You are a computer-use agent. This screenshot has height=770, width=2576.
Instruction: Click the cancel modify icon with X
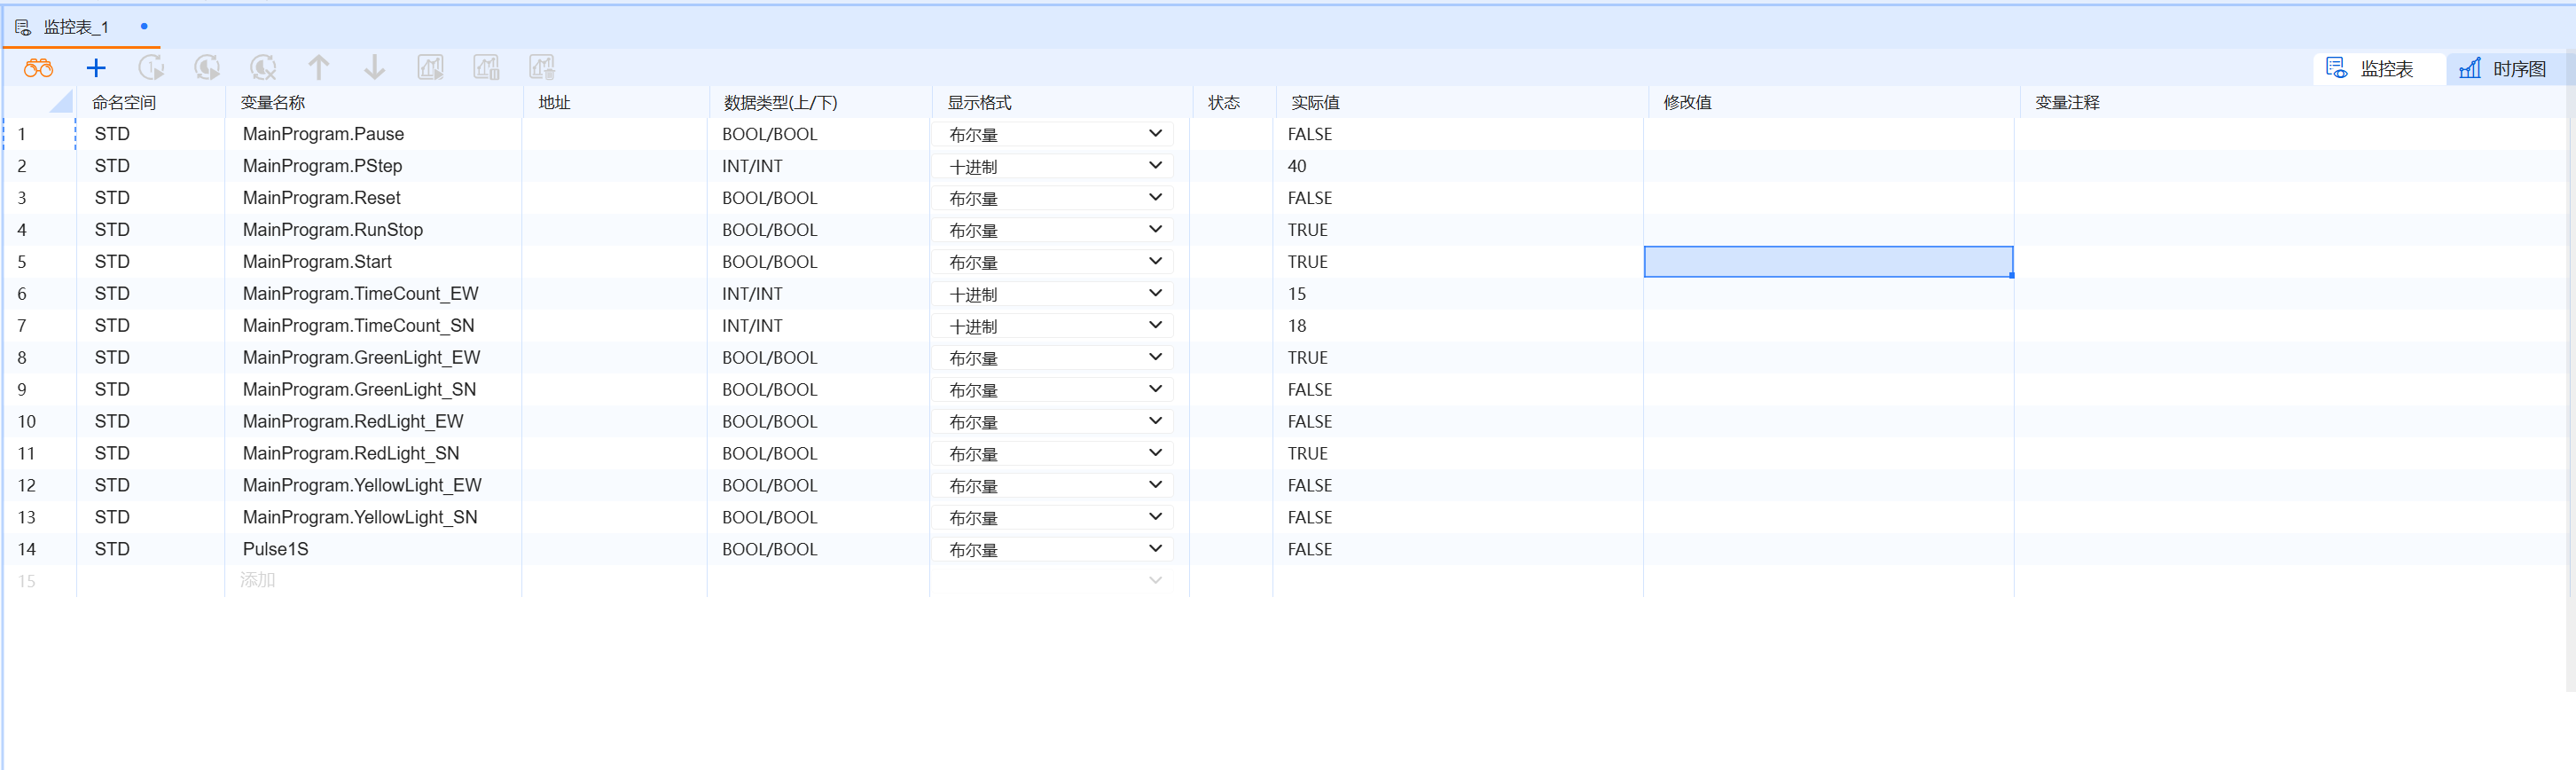(x=263, y=68)
